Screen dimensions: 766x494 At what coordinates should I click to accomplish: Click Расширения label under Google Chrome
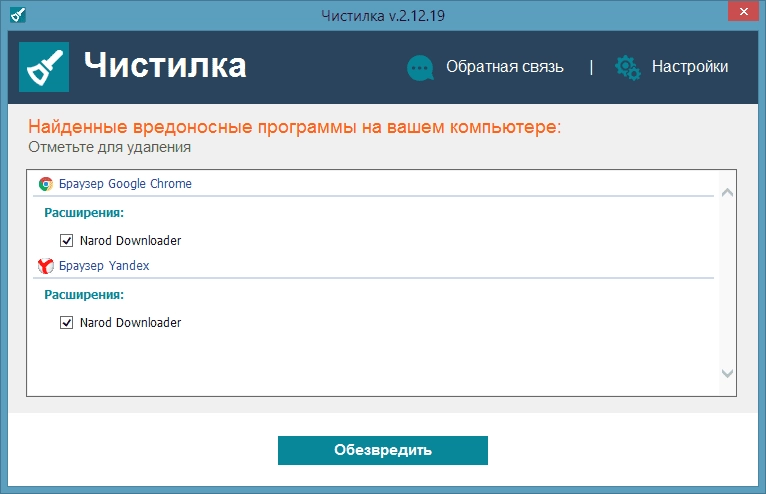(84, 213)
